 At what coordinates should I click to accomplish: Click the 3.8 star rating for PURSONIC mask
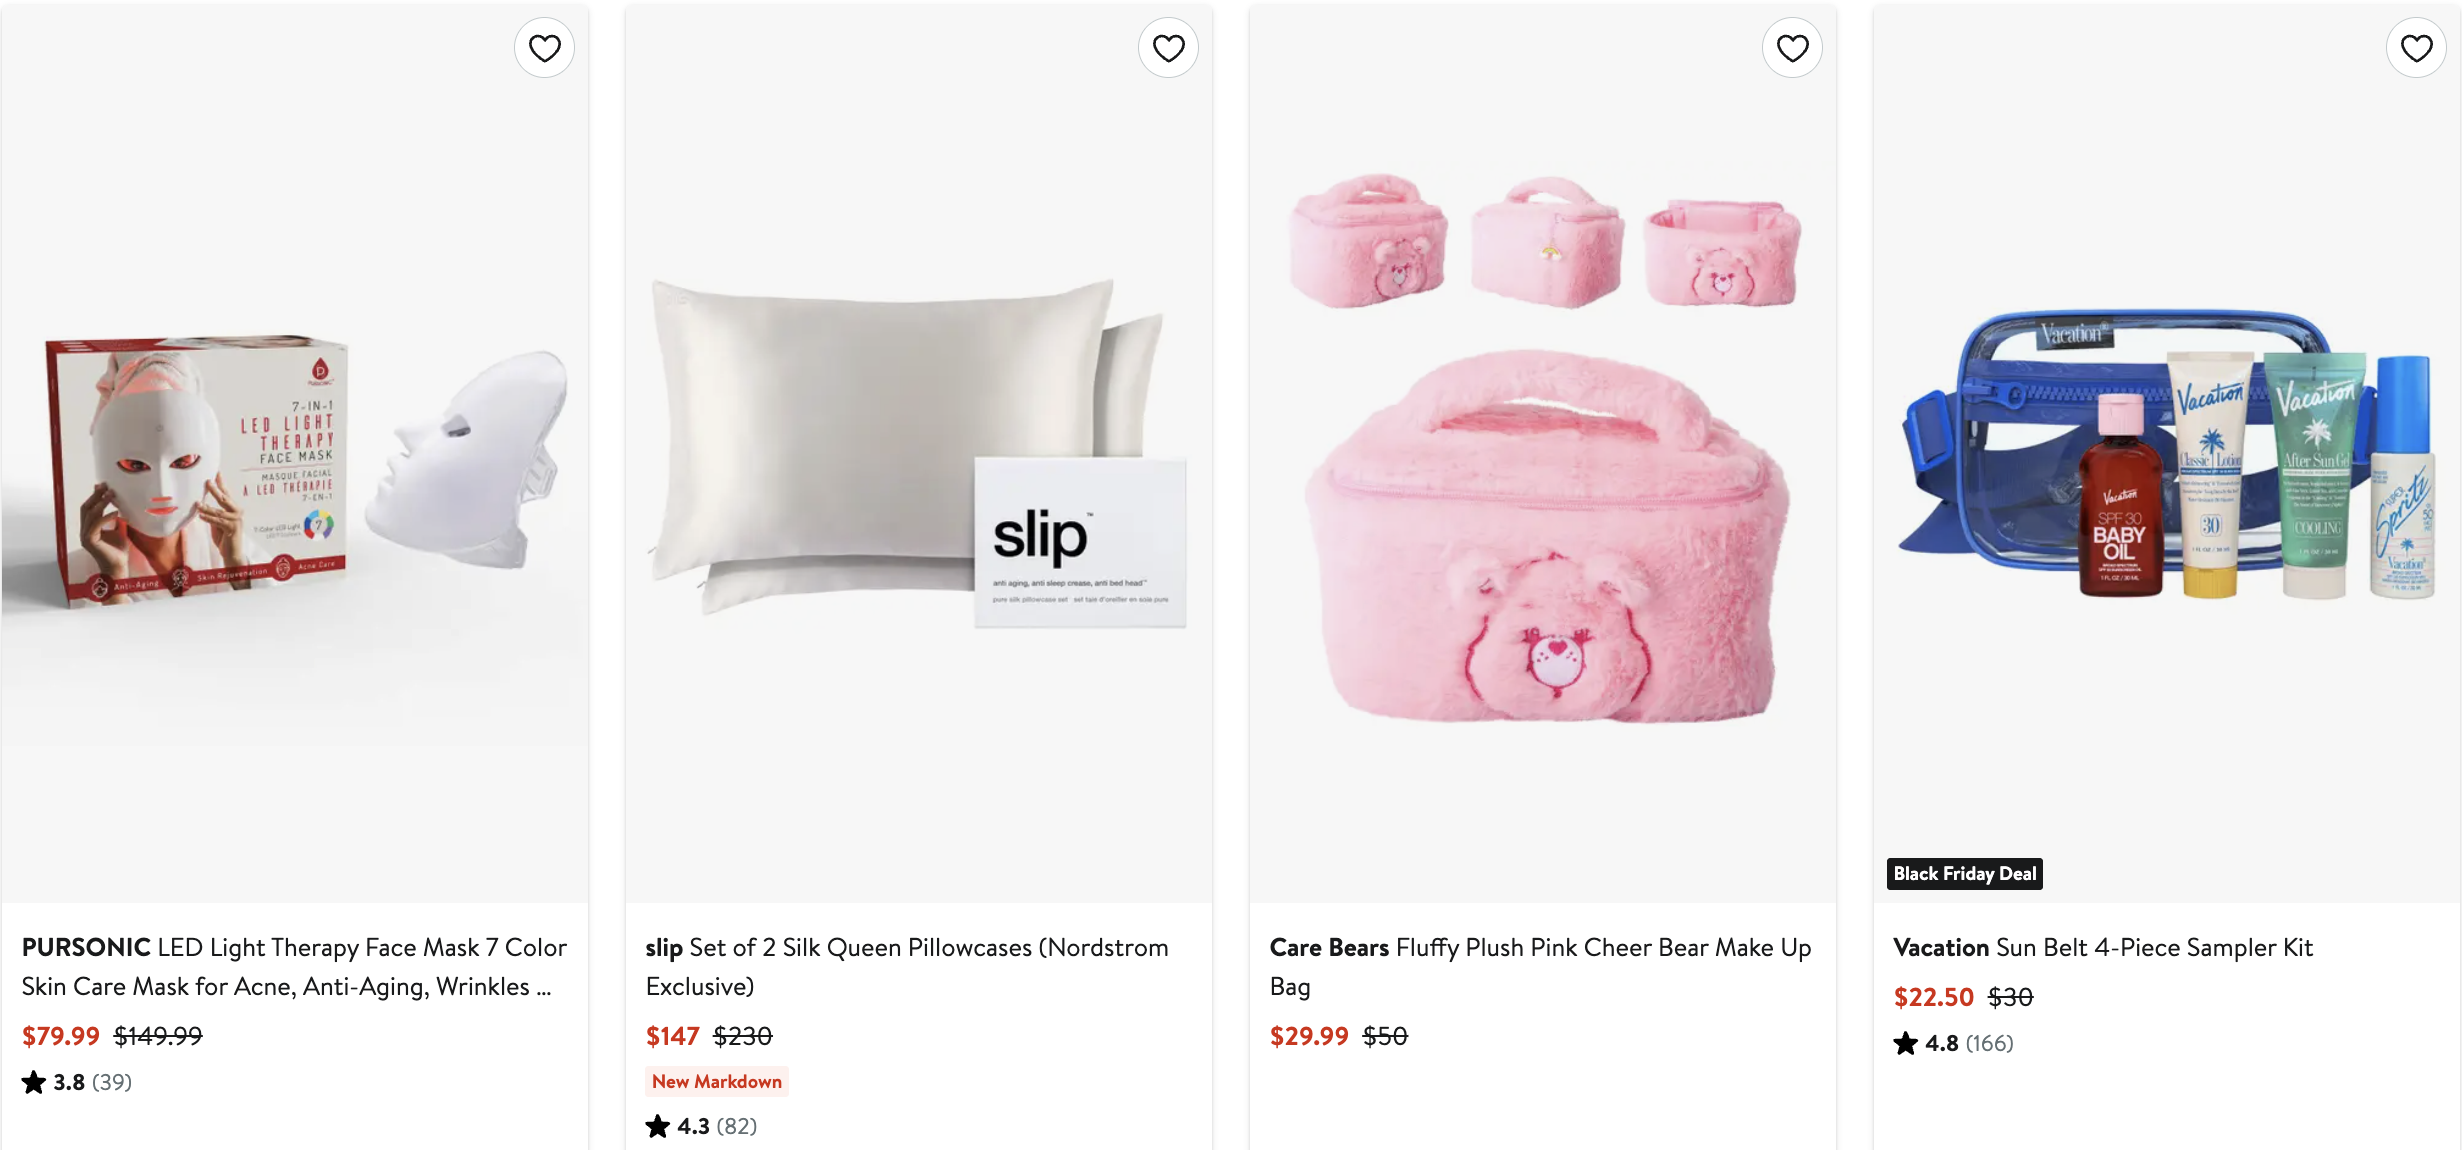[68, 1082]
